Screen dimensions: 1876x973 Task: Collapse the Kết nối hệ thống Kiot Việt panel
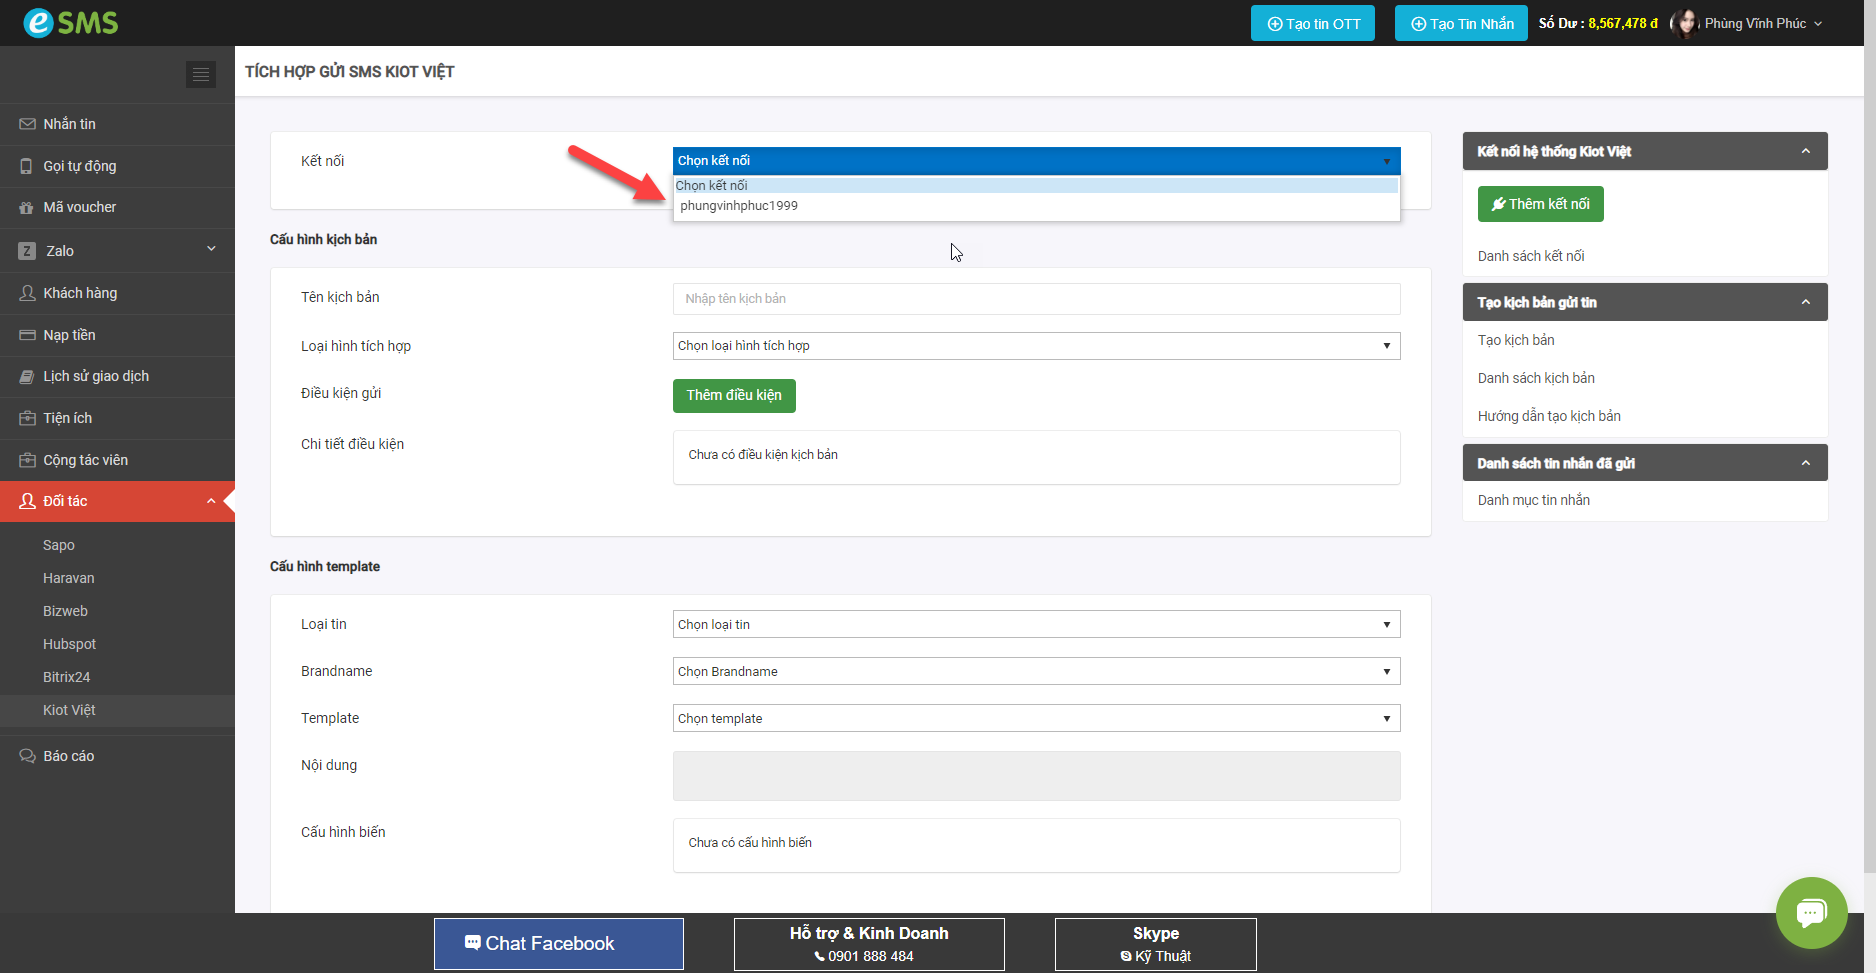pos(1805,151)
